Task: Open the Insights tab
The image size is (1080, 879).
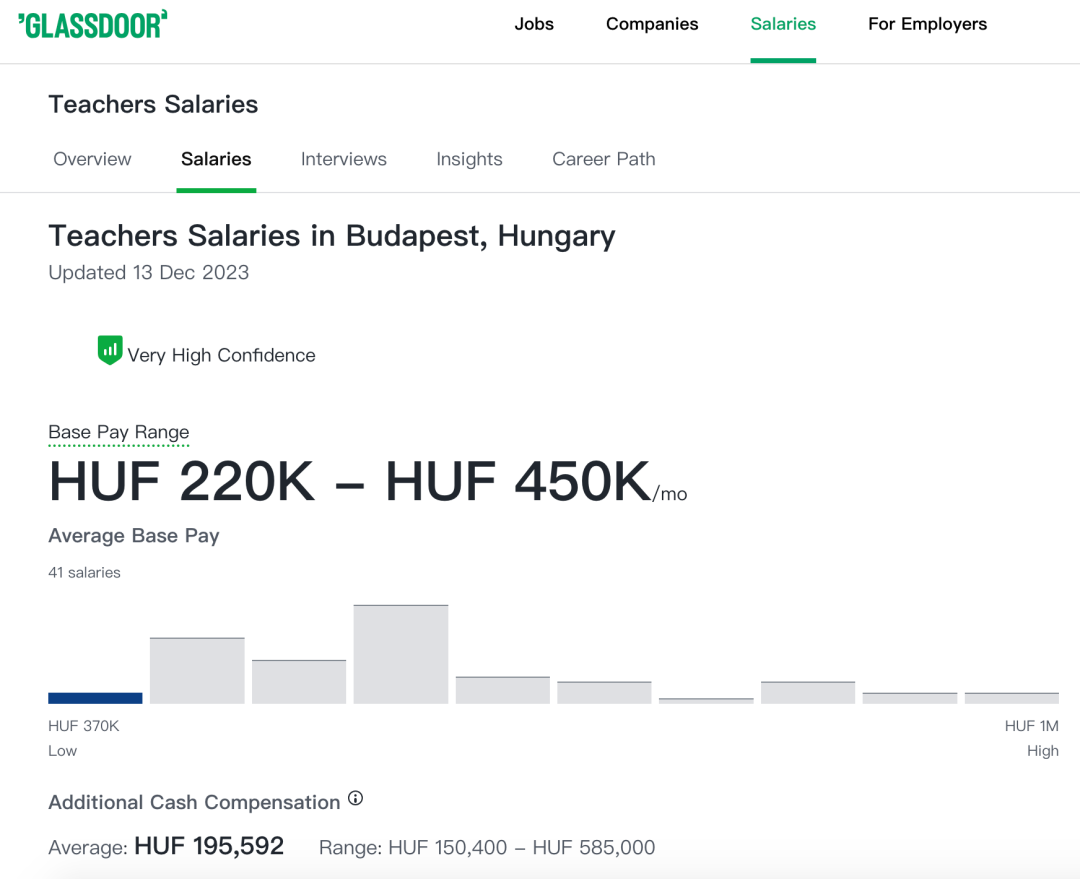Action: (469, 159)
